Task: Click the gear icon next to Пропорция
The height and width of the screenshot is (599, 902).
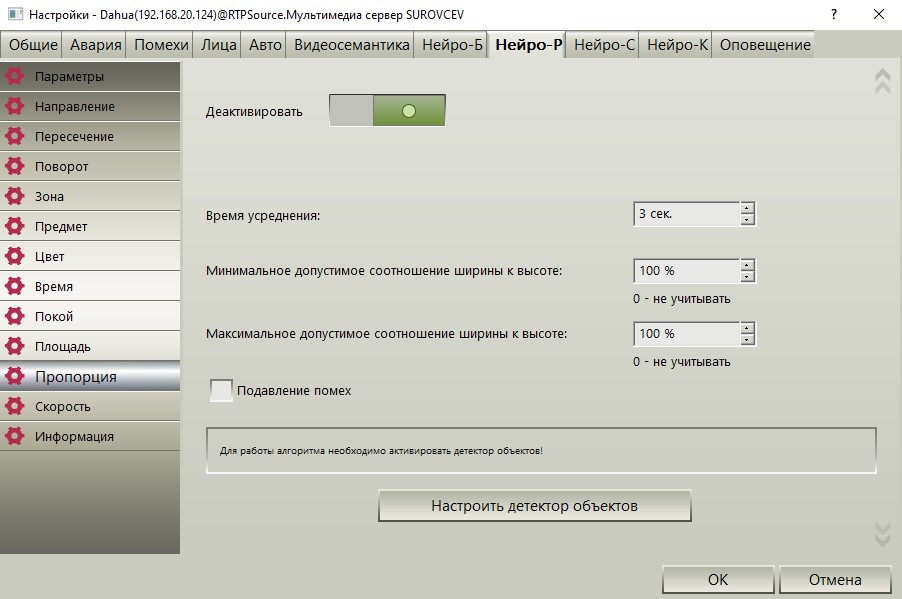Action: pyautogui.click(x=14, y=376)
